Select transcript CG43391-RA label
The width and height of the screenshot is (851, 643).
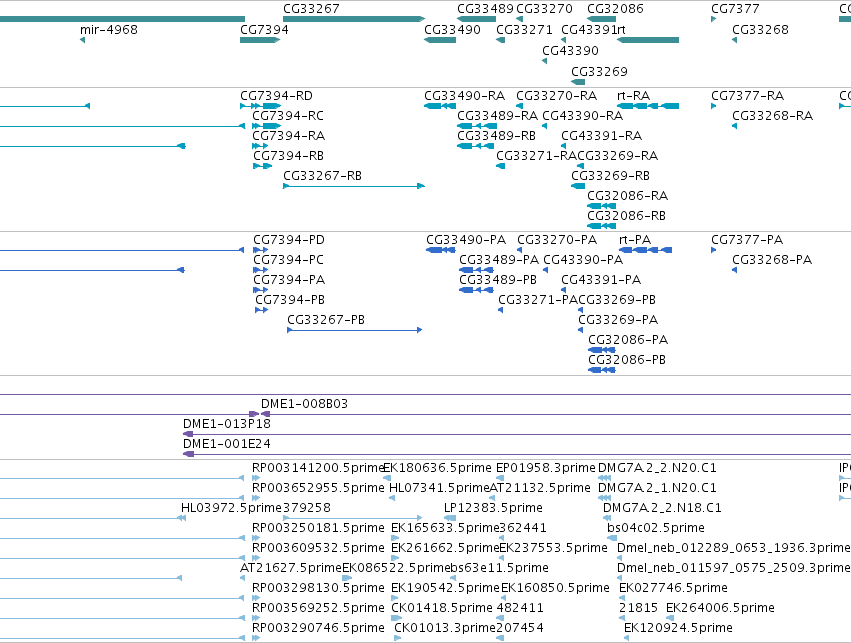602,136
